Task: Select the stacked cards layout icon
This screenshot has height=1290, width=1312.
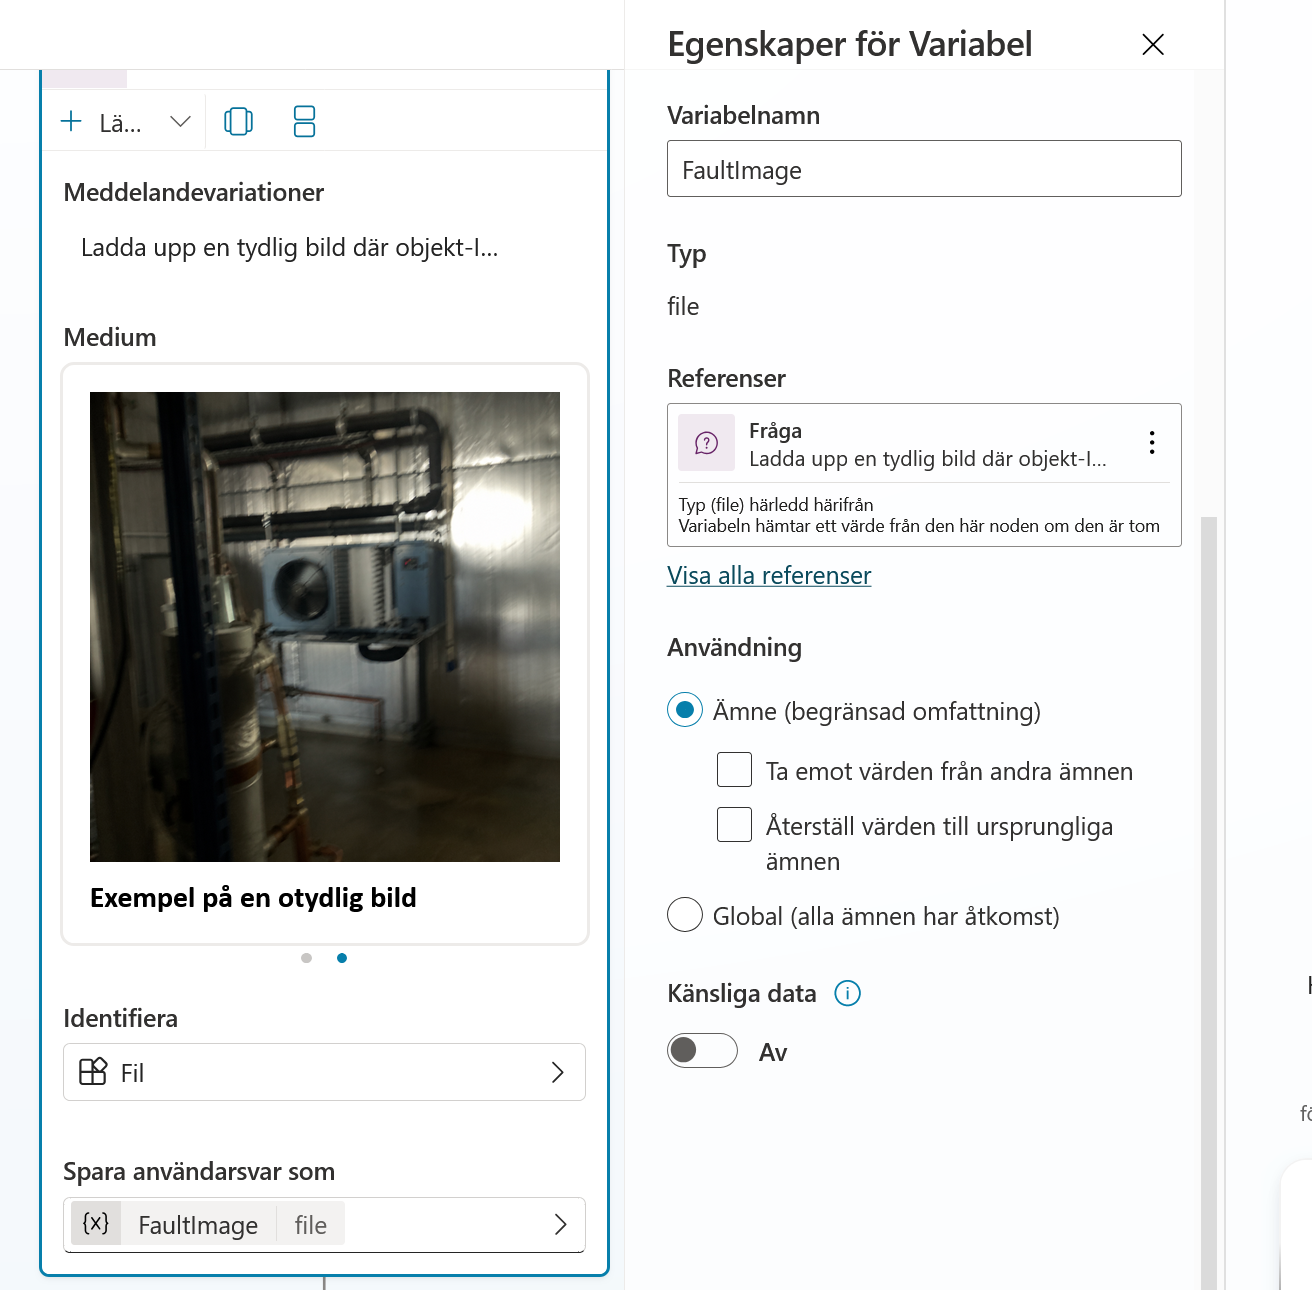Action: click(x=304, y=122)
